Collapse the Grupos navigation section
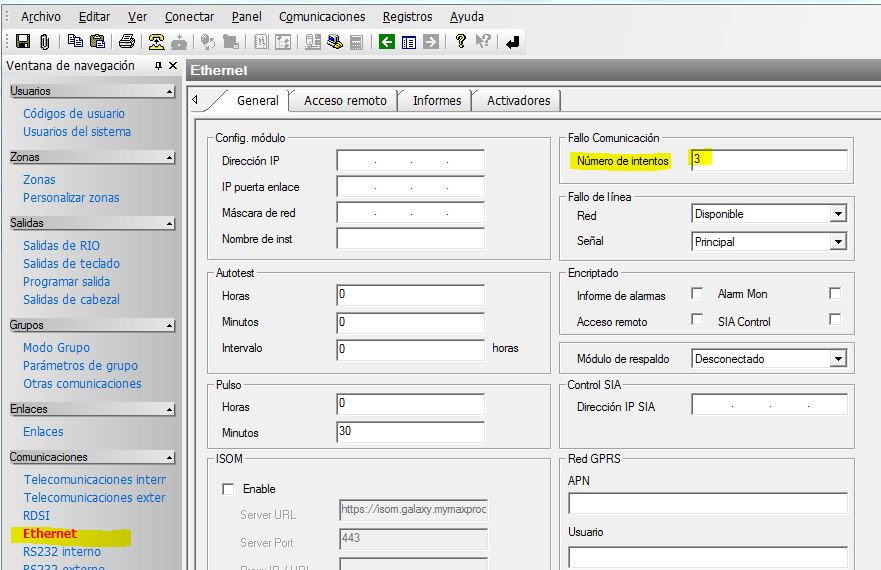This screenshot has height=570, width=881. (x=169, y=325)
